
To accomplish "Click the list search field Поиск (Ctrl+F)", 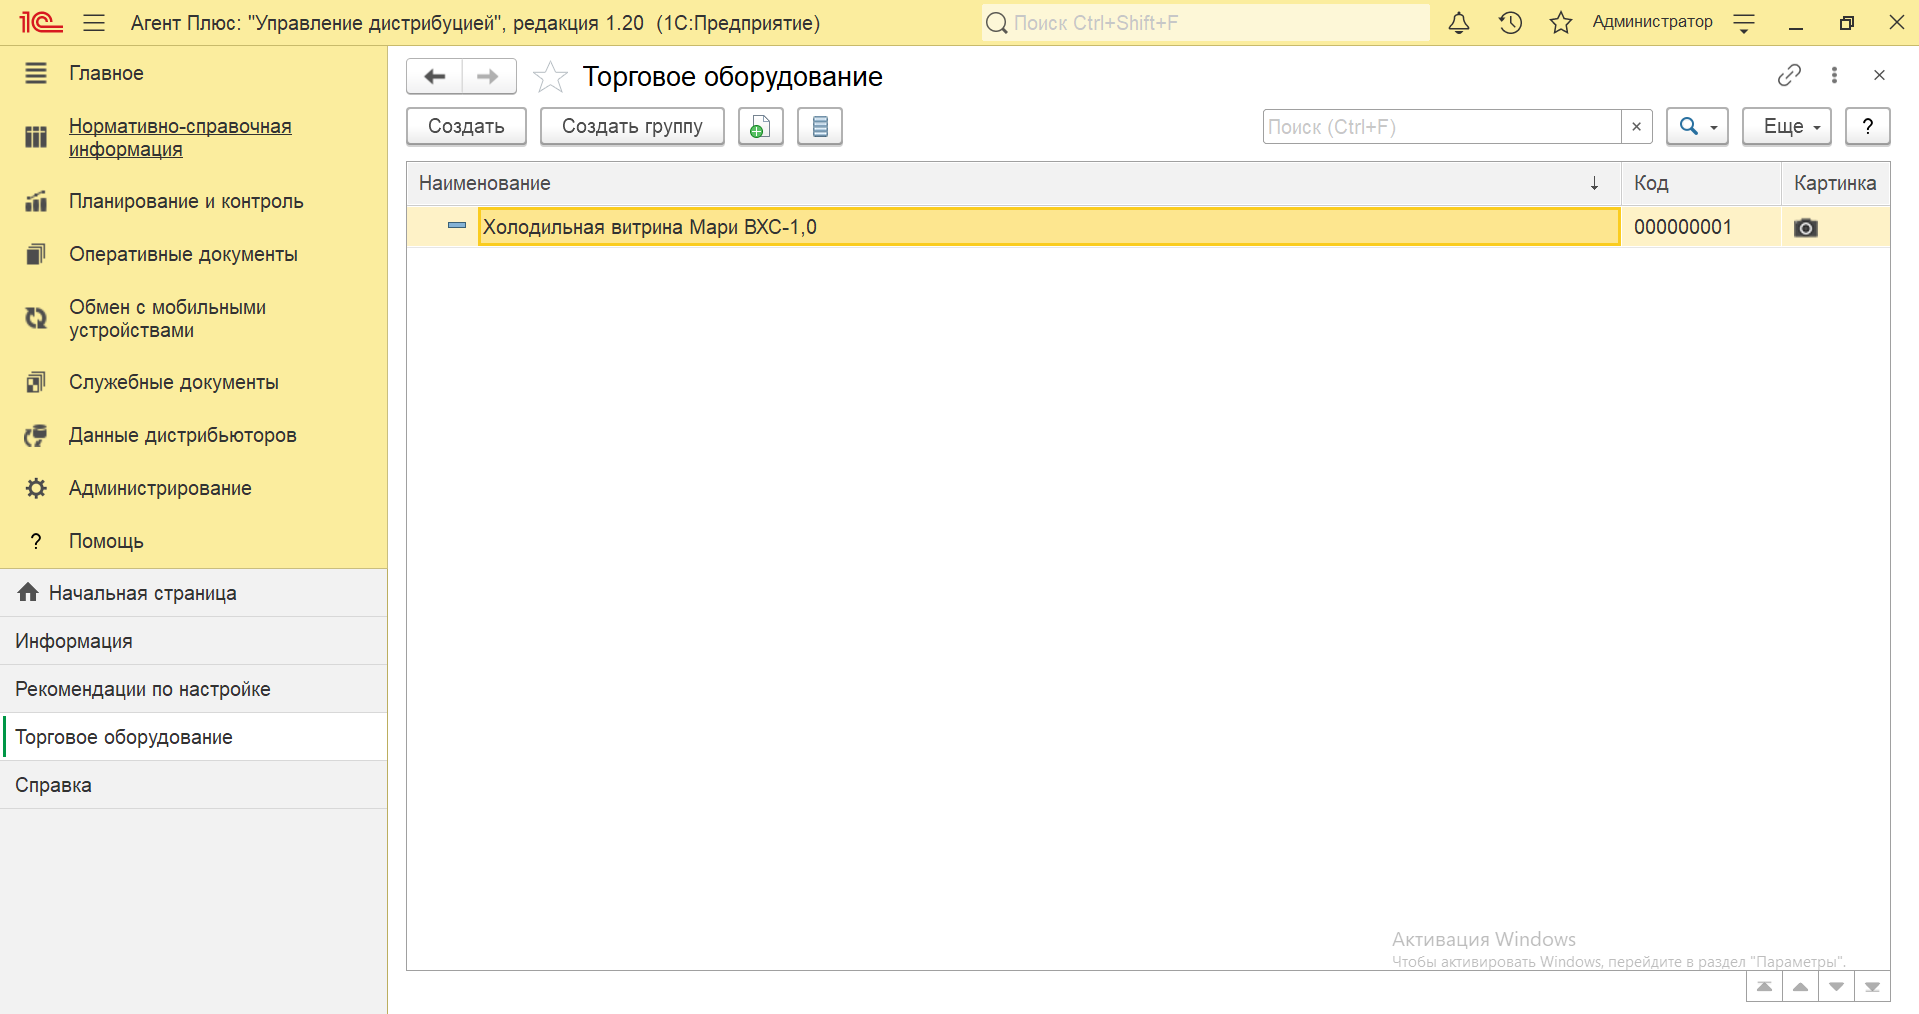I will 1441,127.
